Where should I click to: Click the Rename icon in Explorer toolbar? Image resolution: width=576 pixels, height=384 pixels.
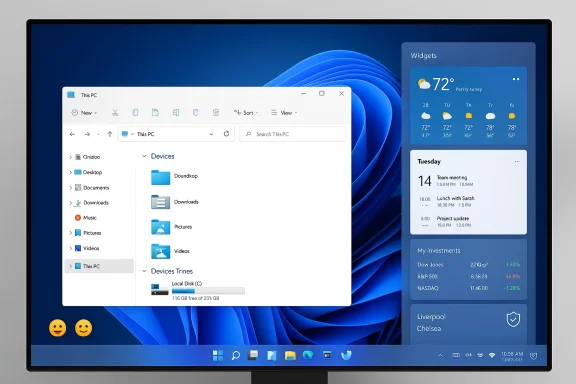coord(176,112)
